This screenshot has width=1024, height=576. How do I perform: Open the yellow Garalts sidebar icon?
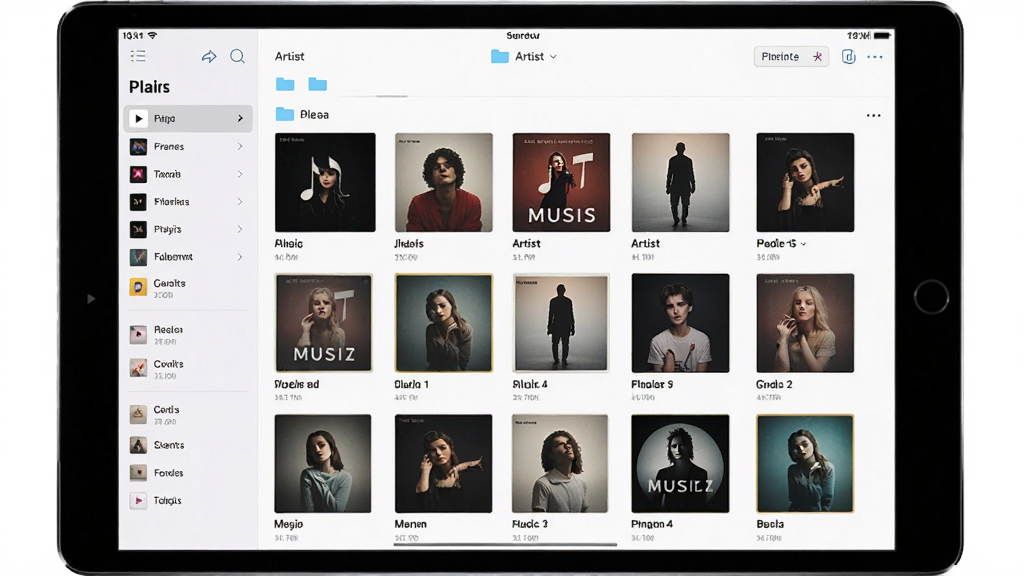[x=138, y=287]
